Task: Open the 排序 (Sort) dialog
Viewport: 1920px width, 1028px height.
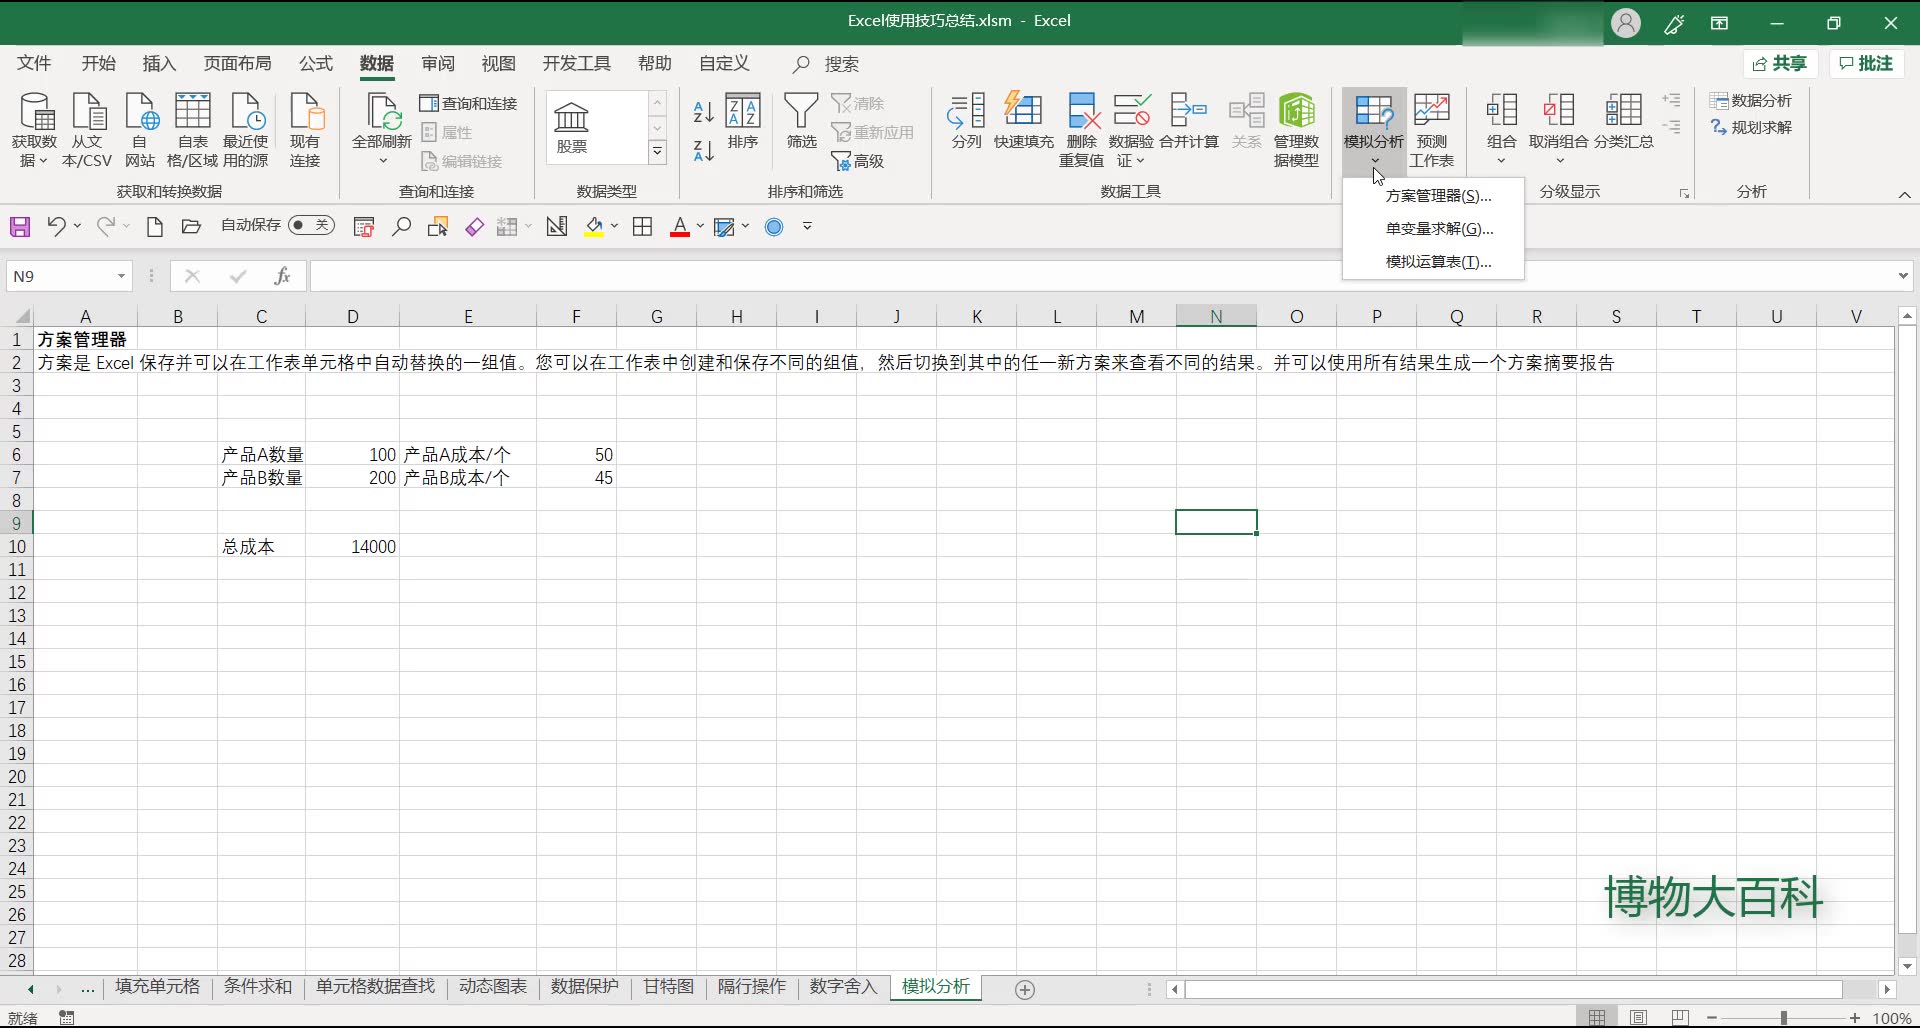Action: pos(743,122)
